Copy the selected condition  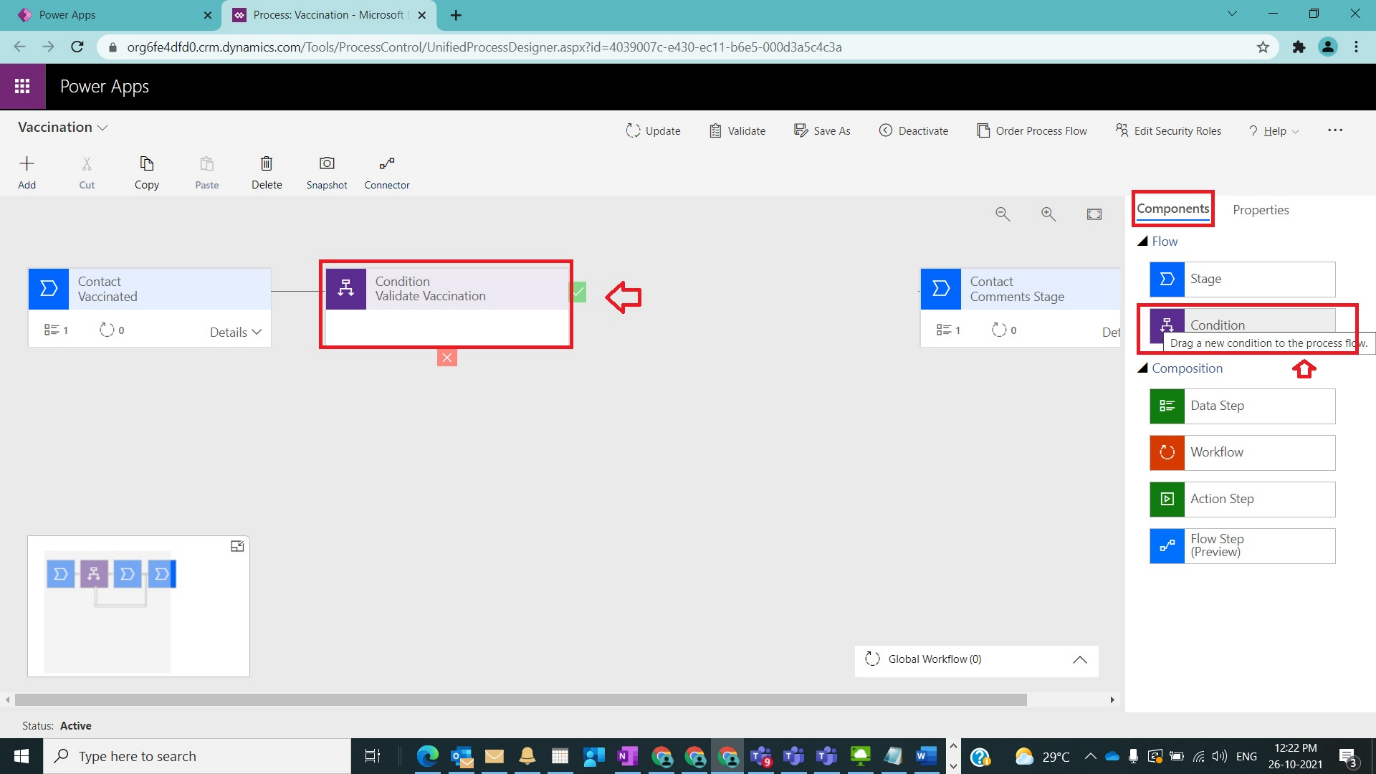146,170
